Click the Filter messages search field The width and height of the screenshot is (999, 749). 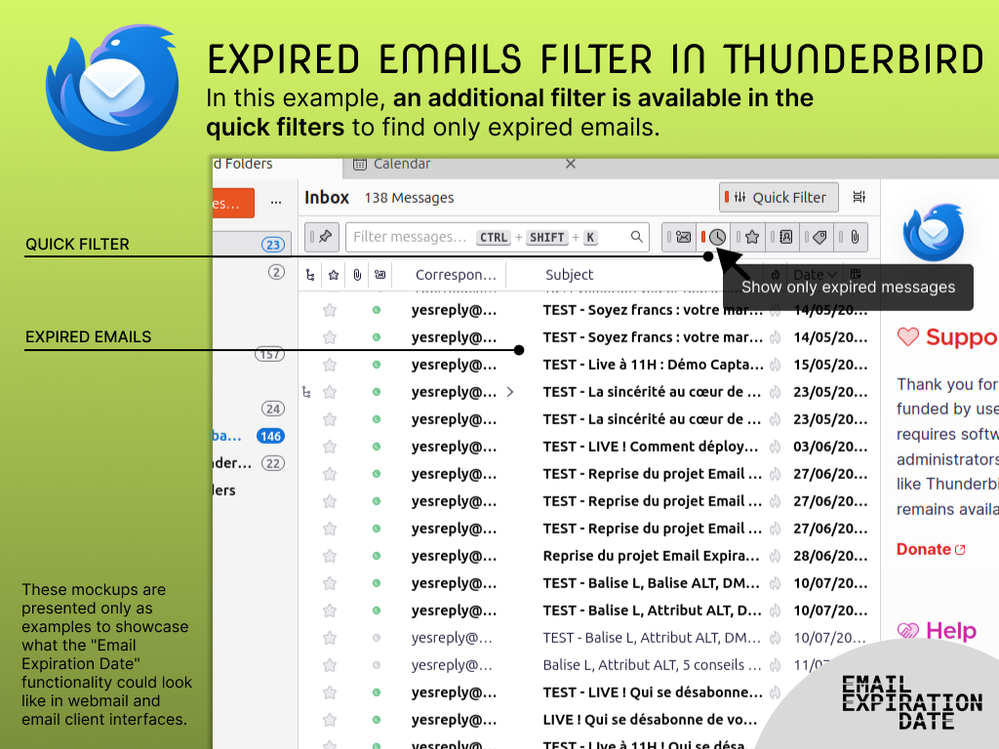coord(497,237)
